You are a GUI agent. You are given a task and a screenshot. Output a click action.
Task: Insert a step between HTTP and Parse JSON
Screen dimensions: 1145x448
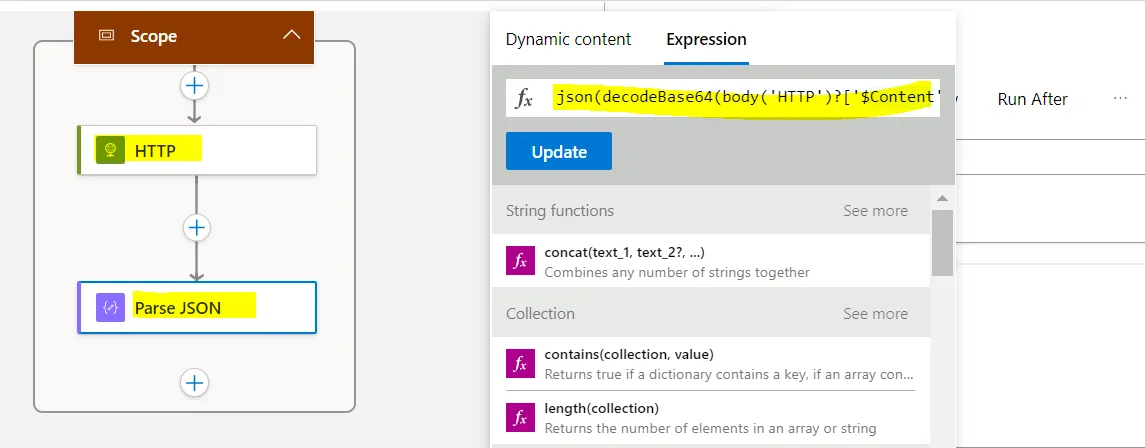click(197, 228)
